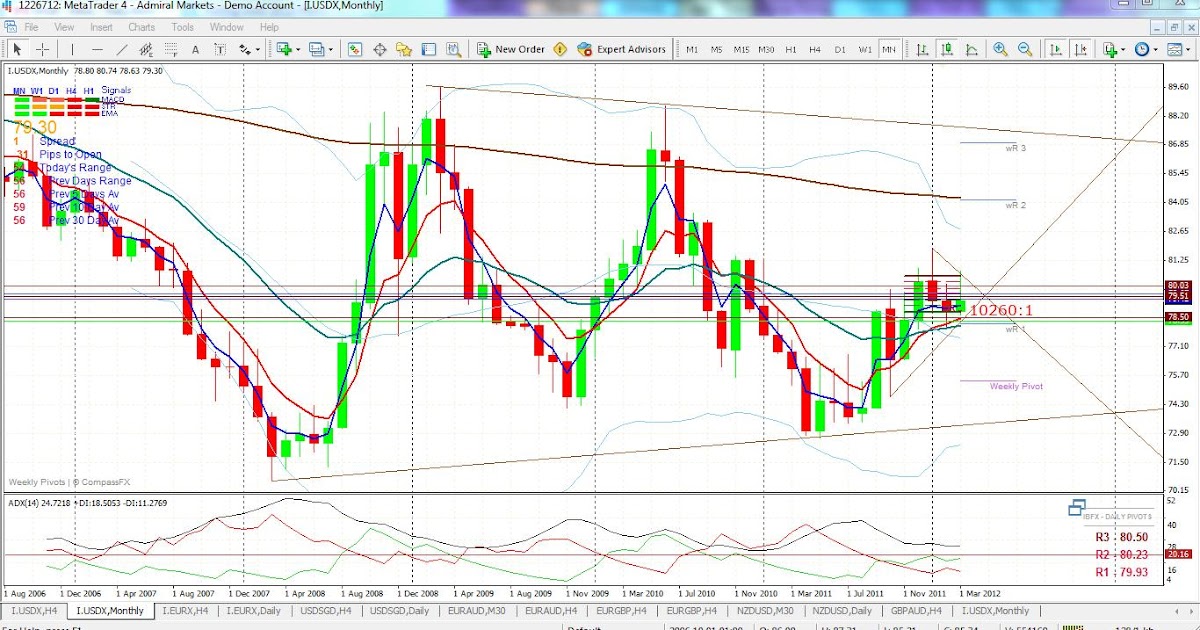Zoom out of the chart
1200x630 pixels.
pos(1025,49)
